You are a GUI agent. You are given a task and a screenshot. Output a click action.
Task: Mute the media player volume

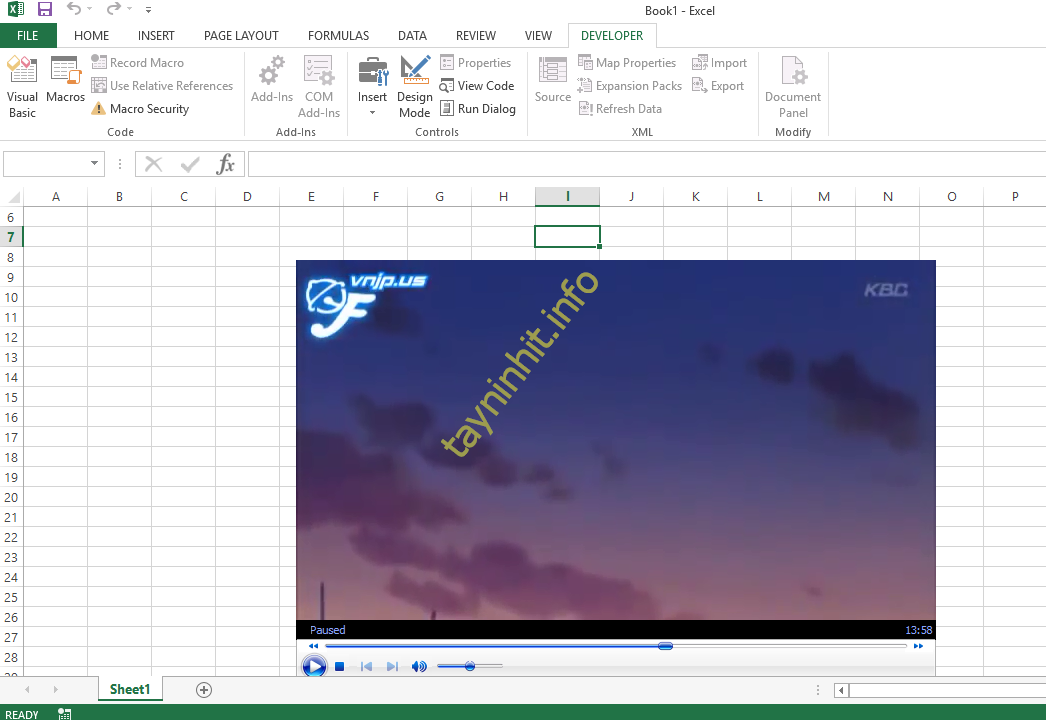pyautogui.click(x=419, y=667)
